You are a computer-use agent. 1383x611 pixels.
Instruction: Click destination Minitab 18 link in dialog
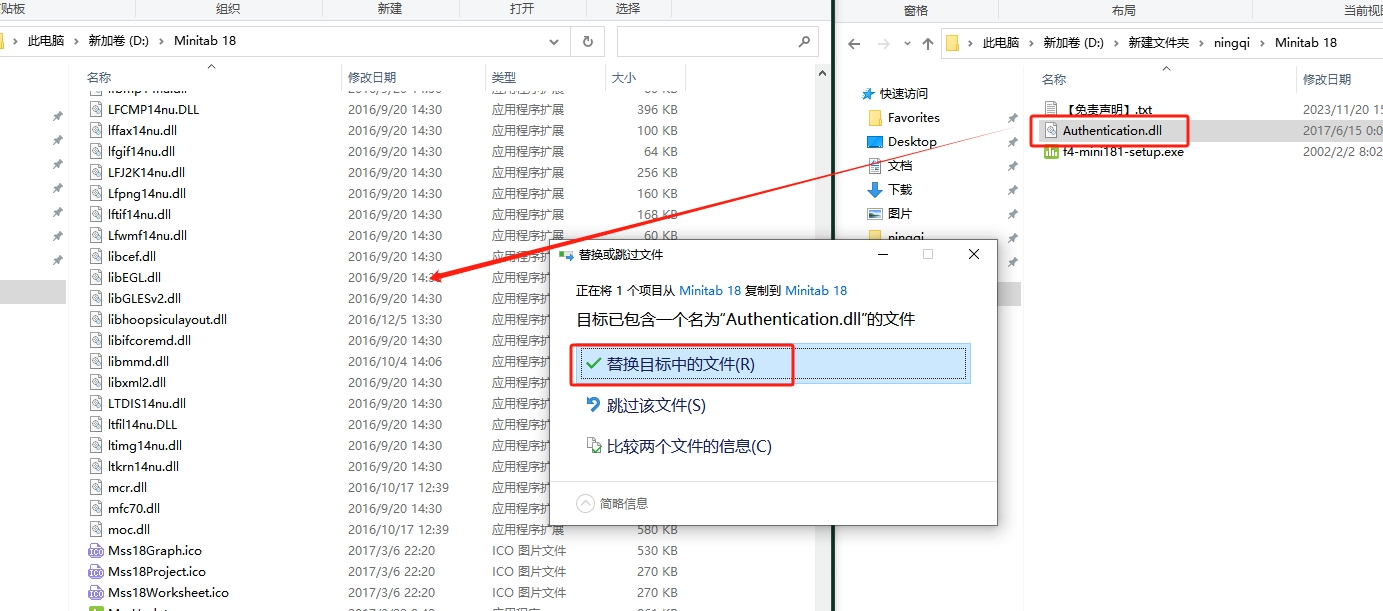tap(816, 290)
